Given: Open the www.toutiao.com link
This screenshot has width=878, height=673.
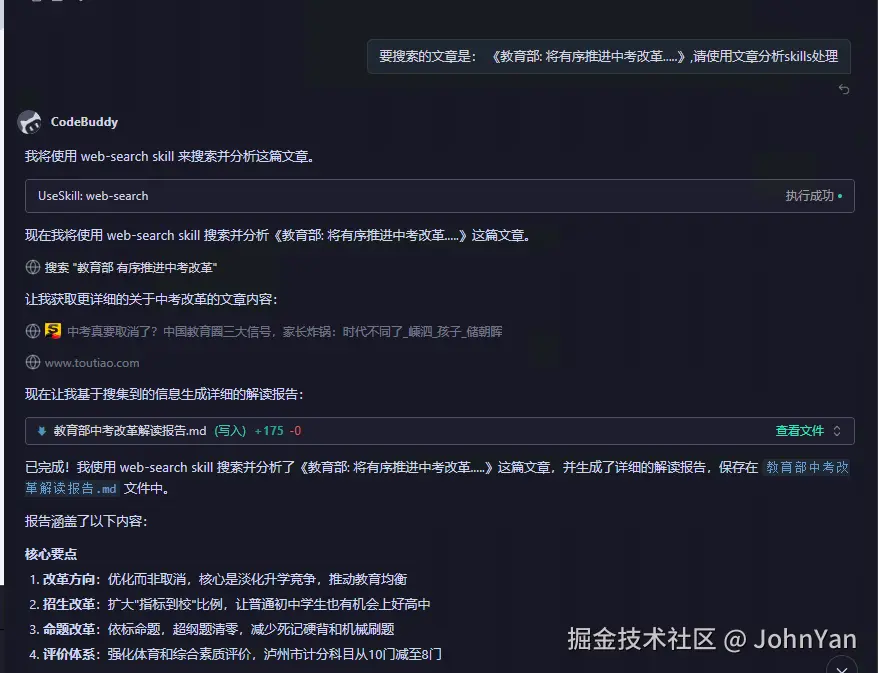Looking at the screenshot, I should pos(92,363).
